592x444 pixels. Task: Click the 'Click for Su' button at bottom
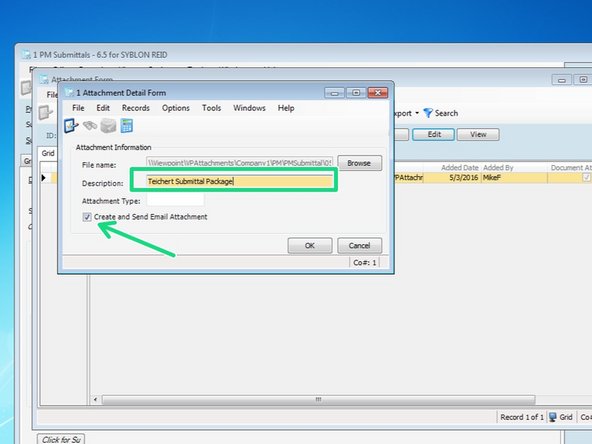61,439
